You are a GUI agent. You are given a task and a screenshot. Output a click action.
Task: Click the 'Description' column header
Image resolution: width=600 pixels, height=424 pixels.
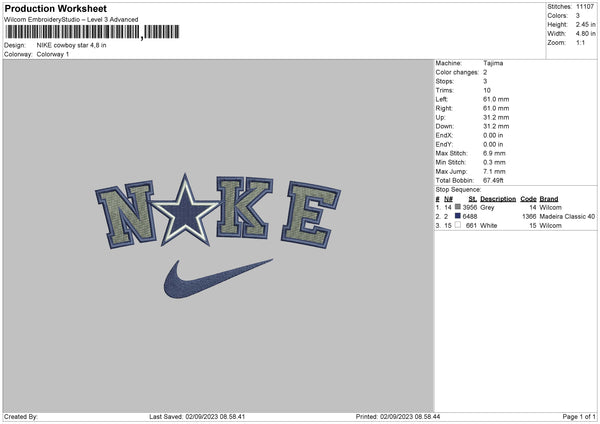(x=498, y=199)
